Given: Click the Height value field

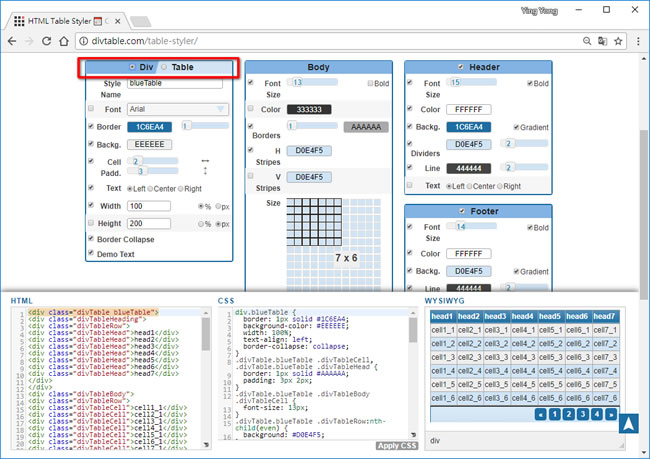Looking at the screenshot, I should pos(149,223).
